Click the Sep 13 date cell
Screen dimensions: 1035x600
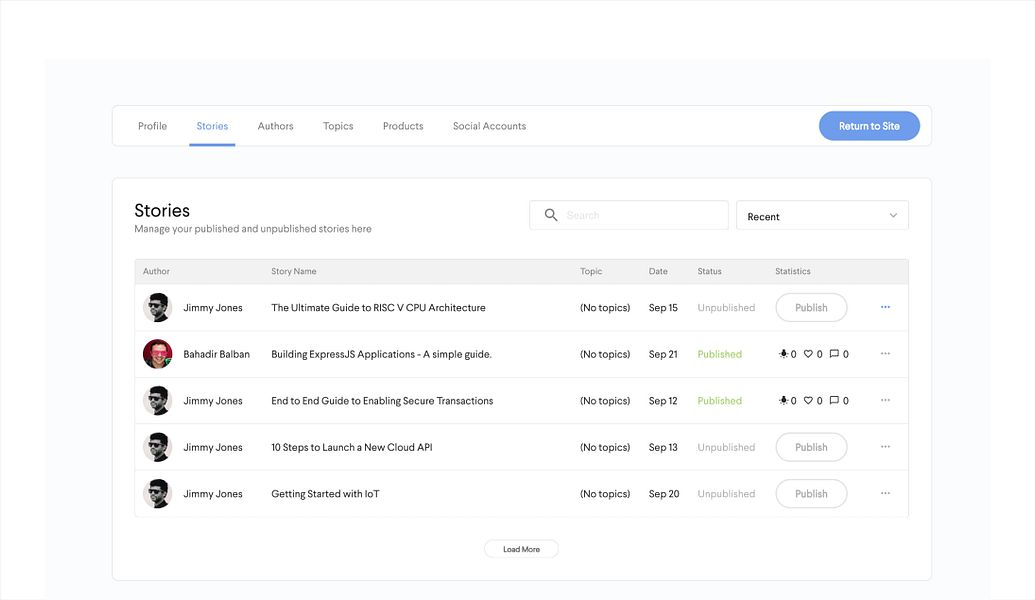point(663,447)
